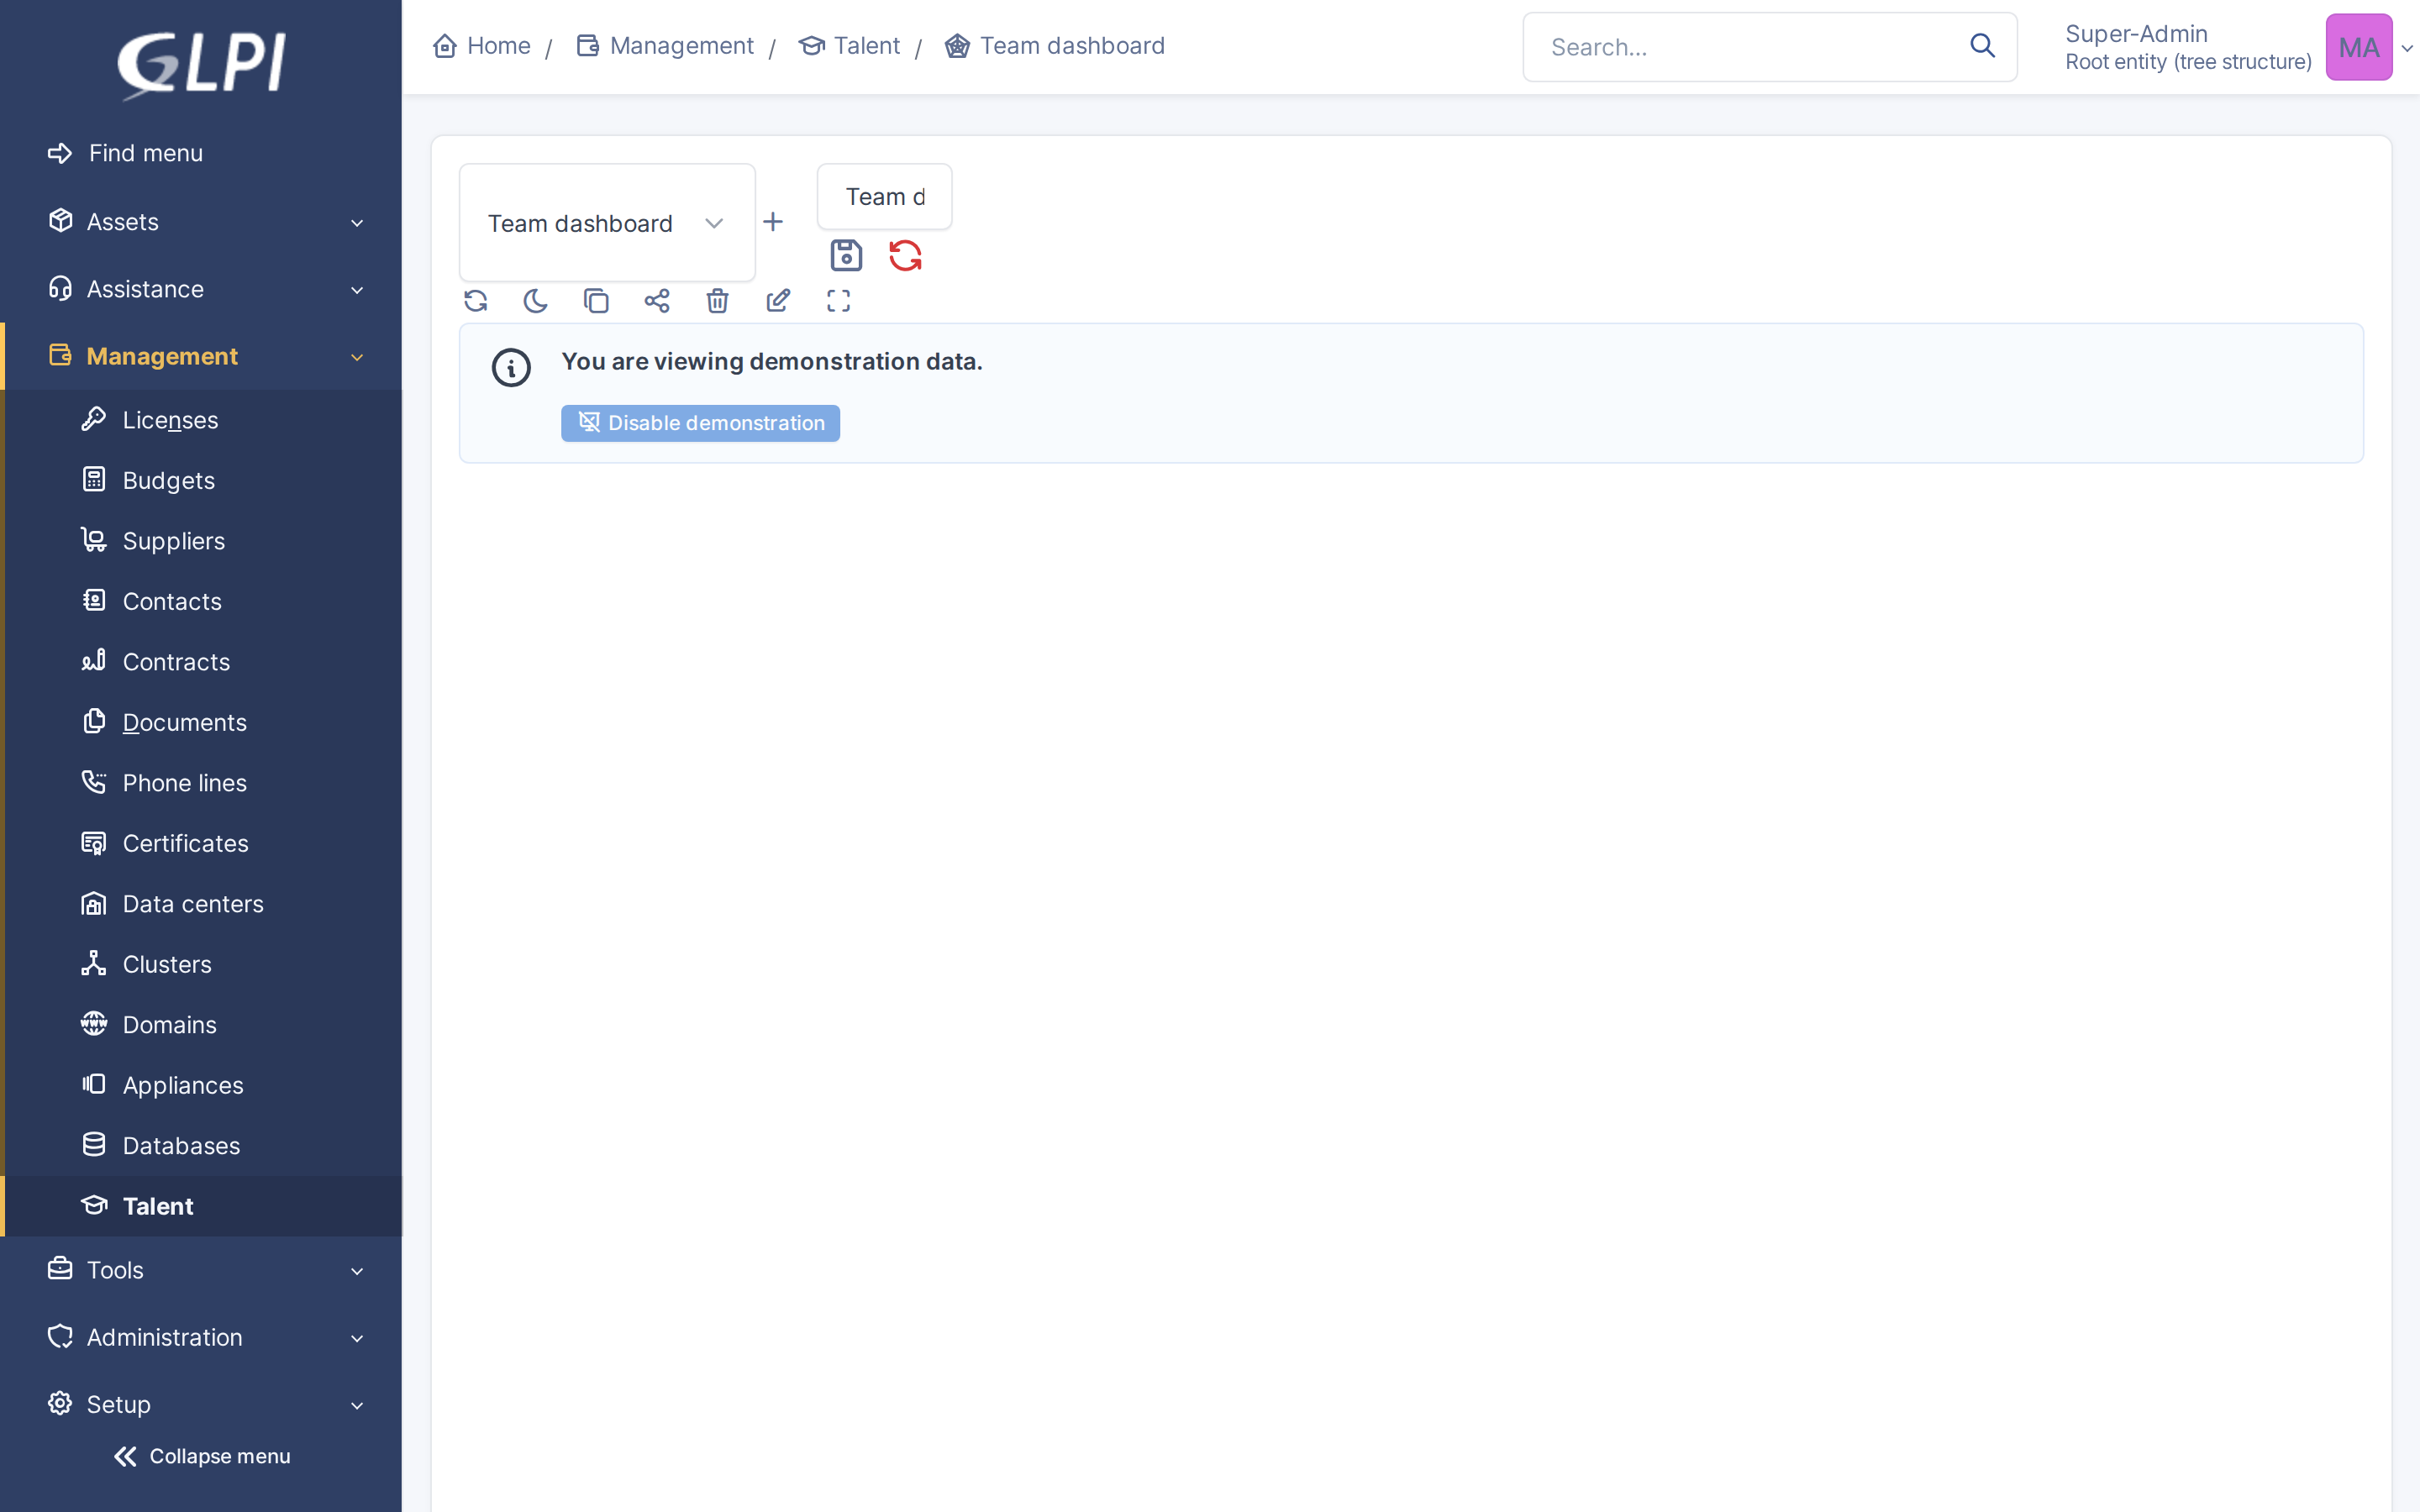Open Domains via its globe icon
Viewport: 2420px width, 1512px height.
[94, 1024]
